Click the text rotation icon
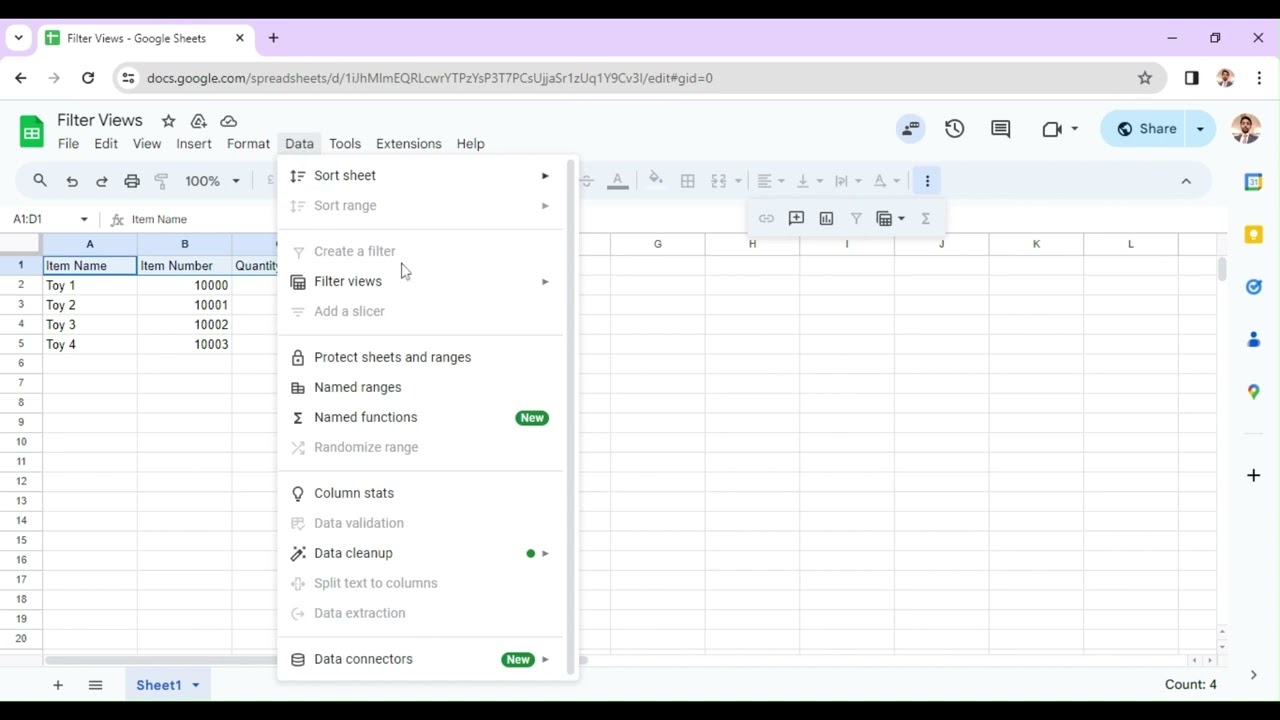This screenshot has height=720, width=1280. pyautogui.click(x=880, y=181)
